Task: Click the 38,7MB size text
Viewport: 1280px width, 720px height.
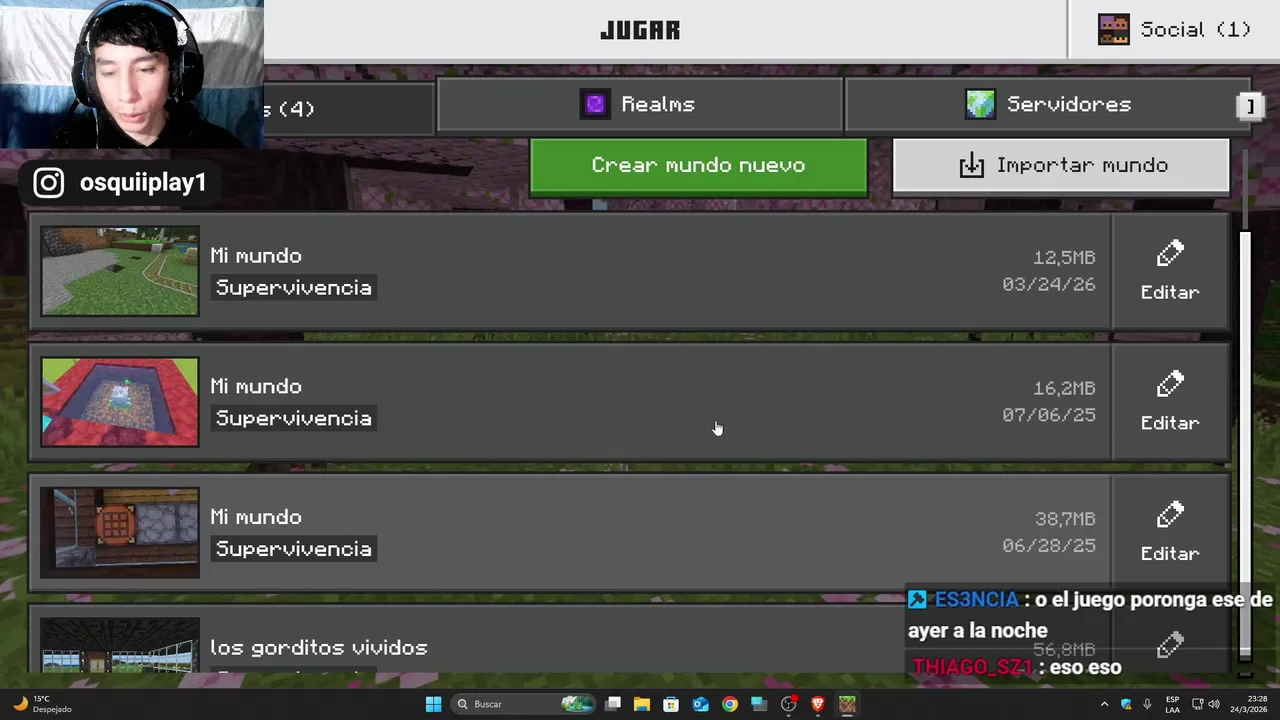Action: (1065, 519)
